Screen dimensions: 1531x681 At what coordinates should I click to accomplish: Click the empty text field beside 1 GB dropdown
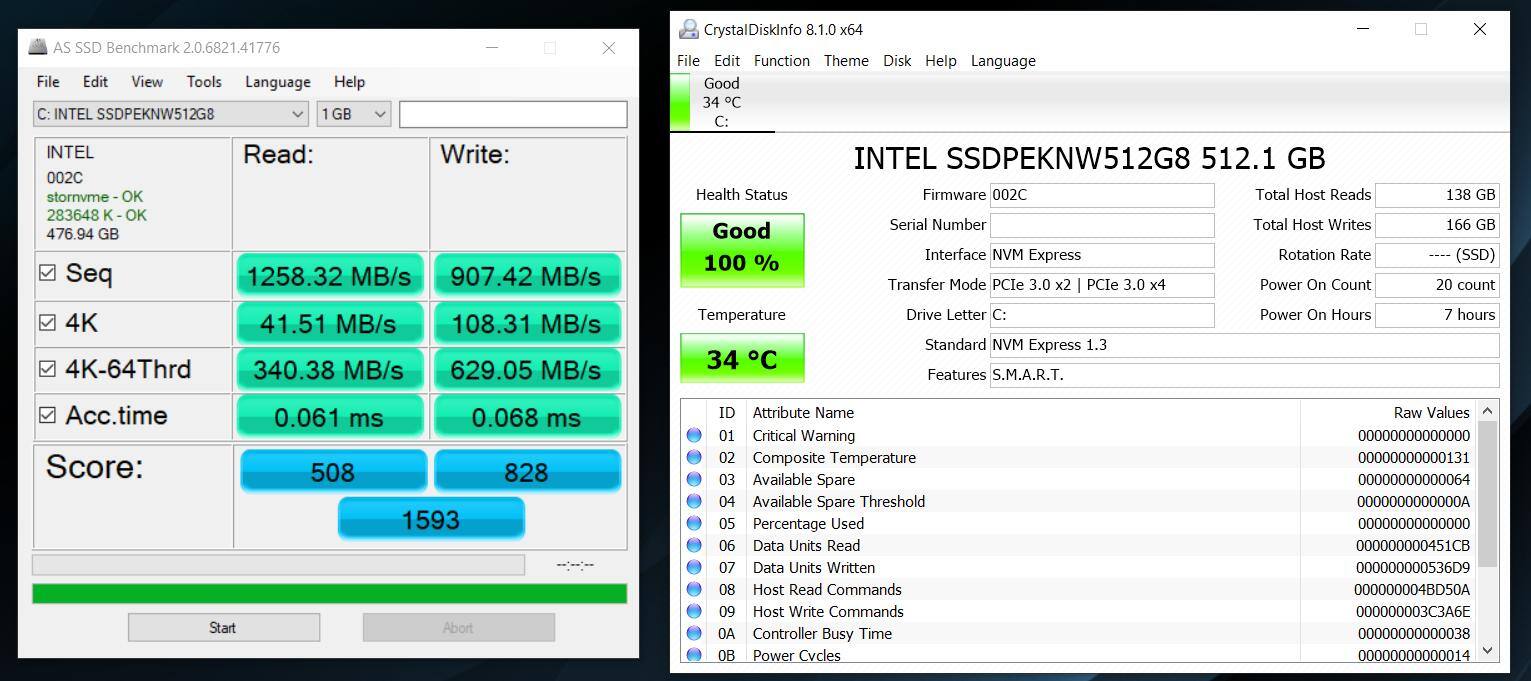click(x=512, y=114)
